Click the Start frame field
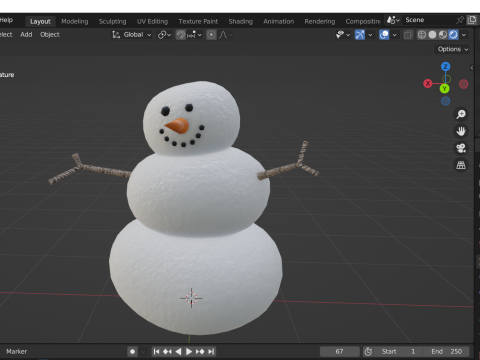Screen dimensions: 480x360 coord(398,351)
